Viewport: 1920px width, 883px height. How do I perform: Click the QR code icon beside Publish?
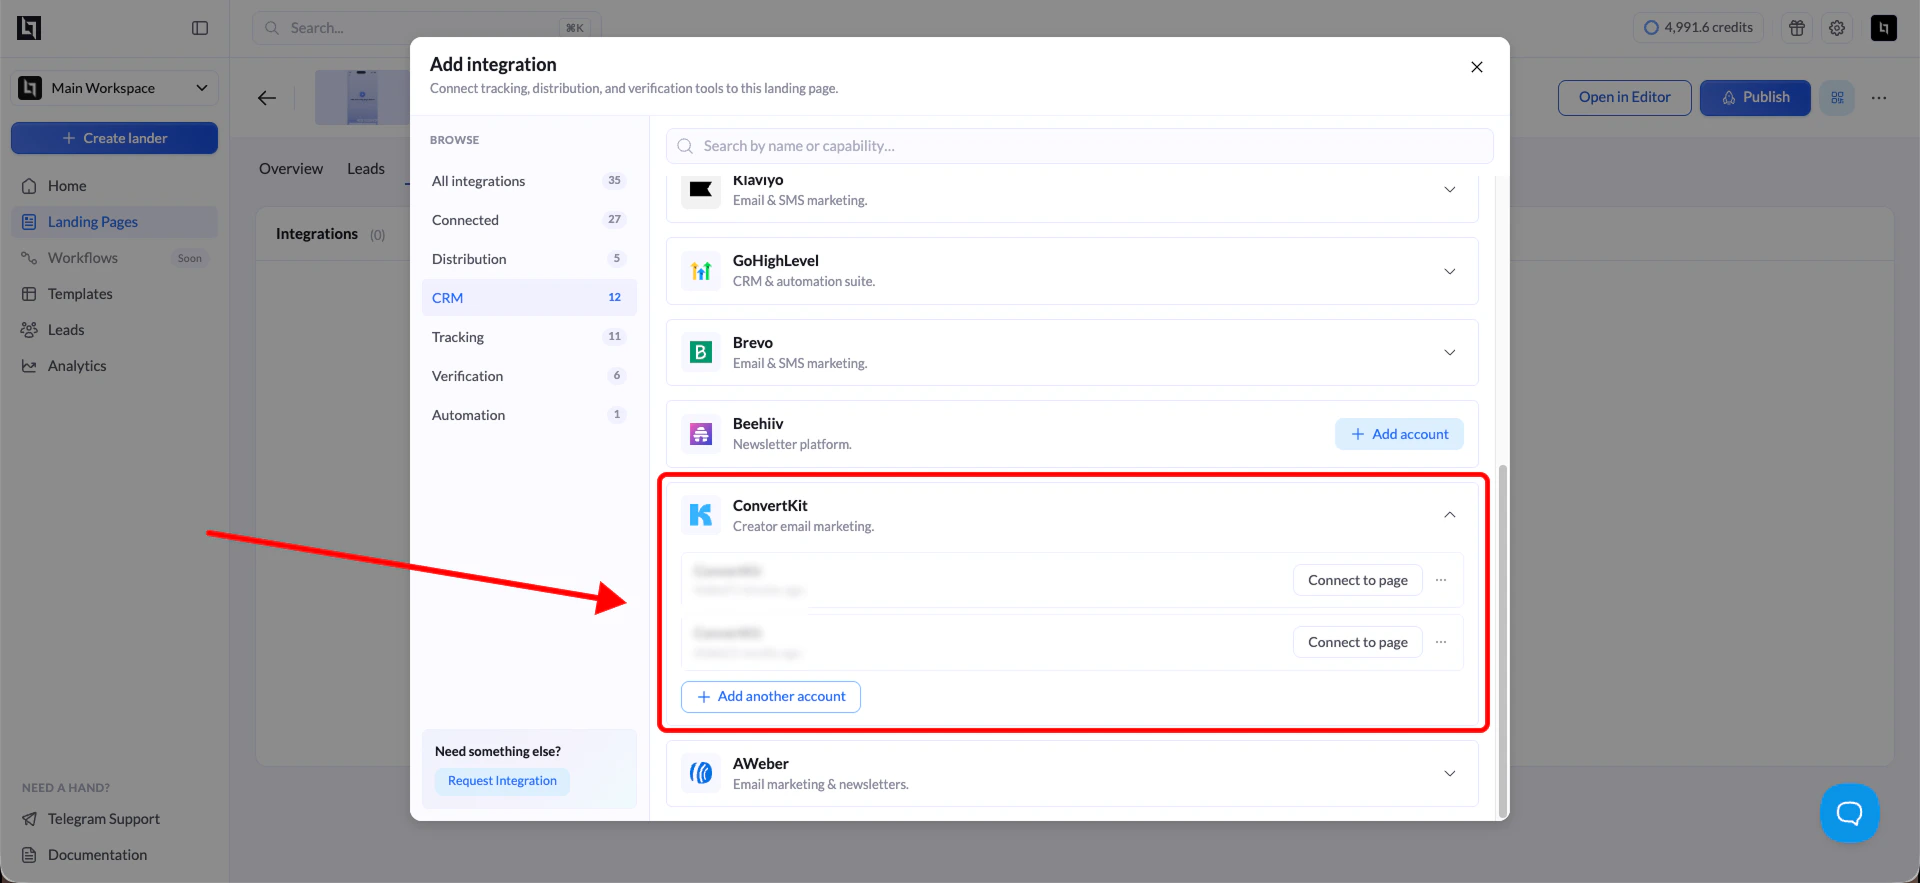tap(1837, 98)
